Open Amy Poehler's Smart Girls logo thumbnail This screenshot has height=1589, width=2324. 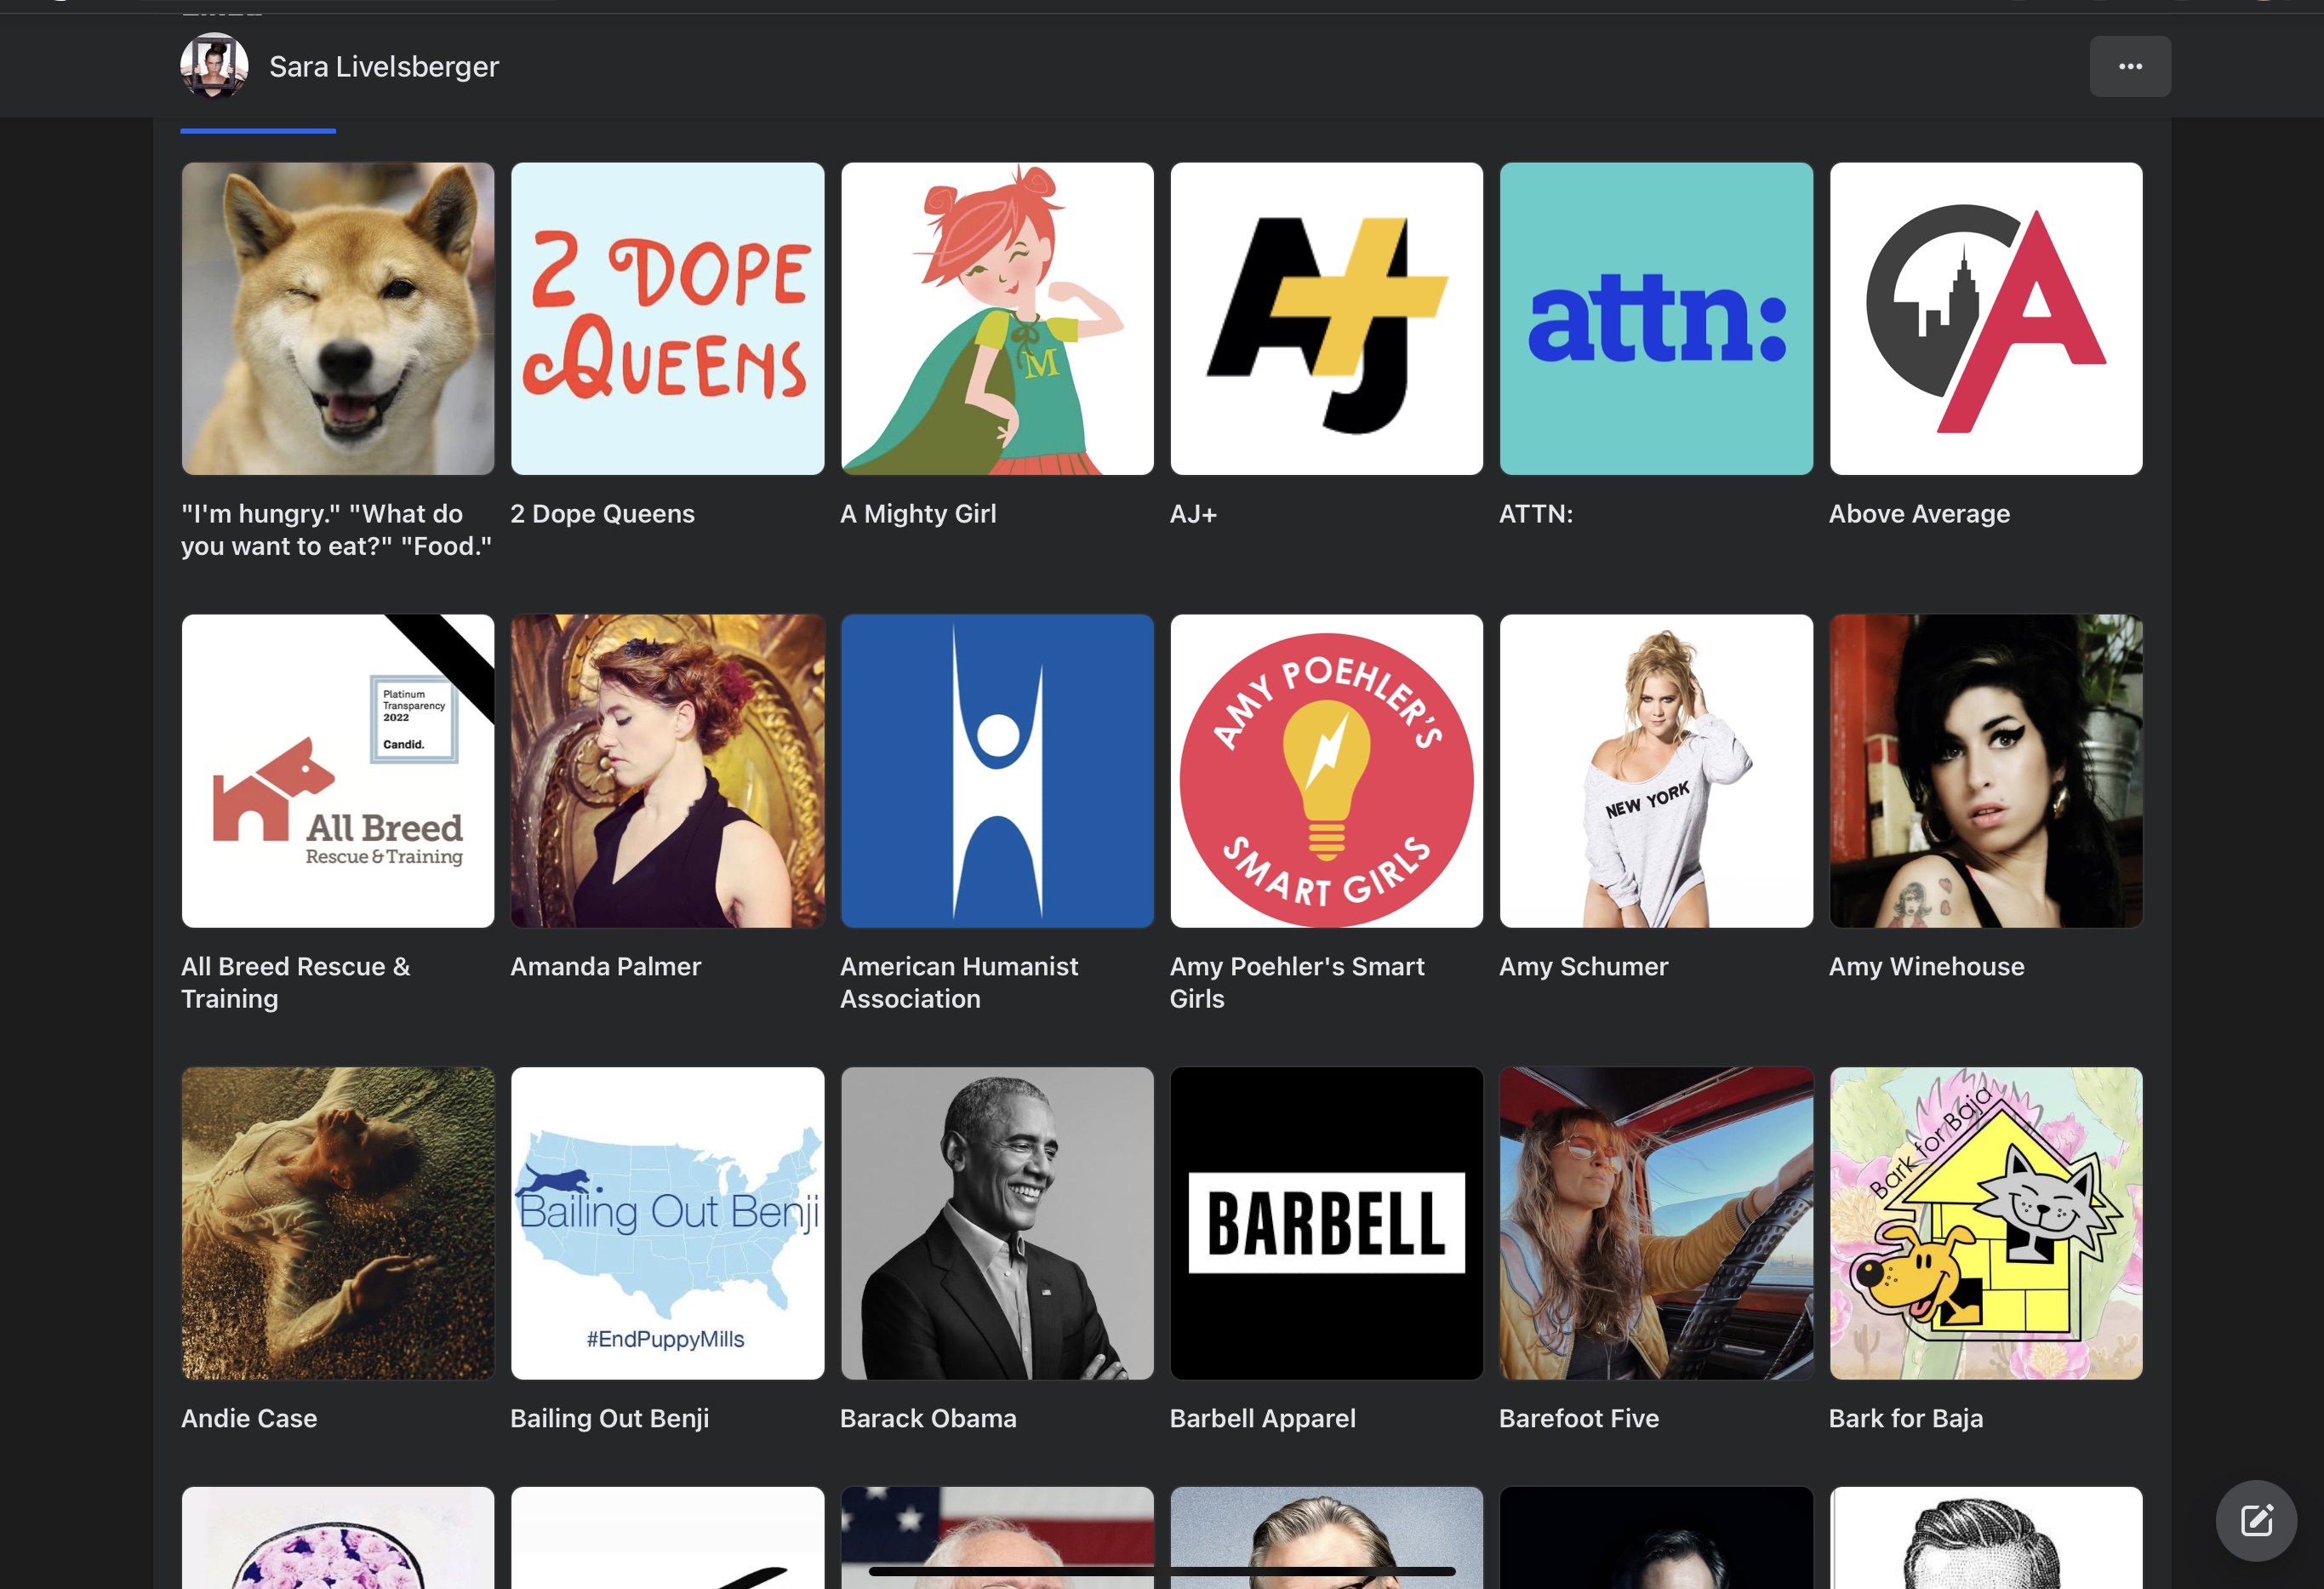pos(1327,771)
